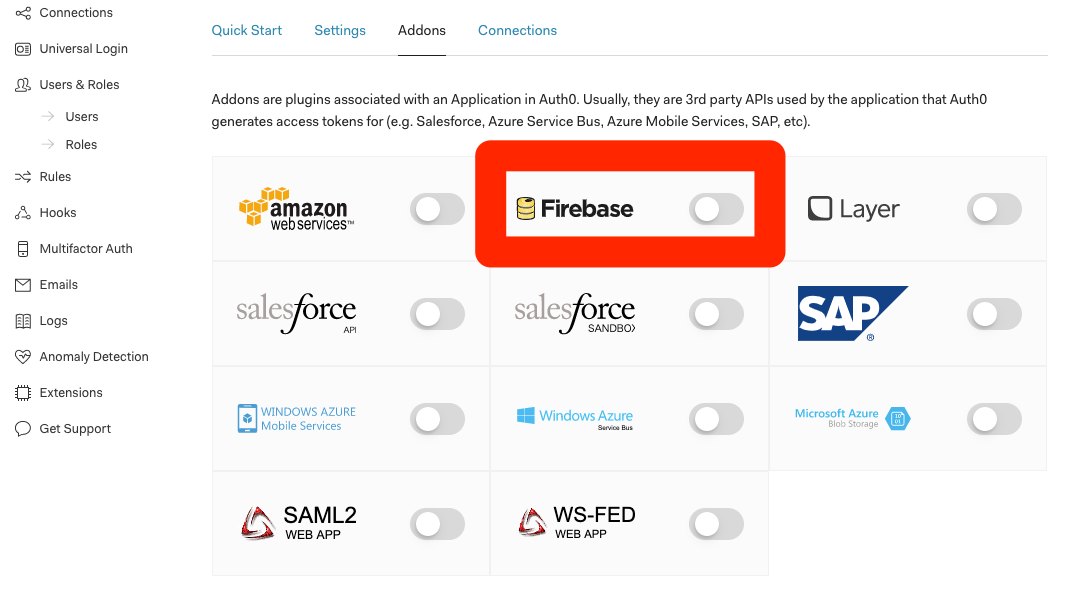Click the Get Support chat bubble icon
This screenshot has height=590, width=1085.
click(x=23, y=429)
